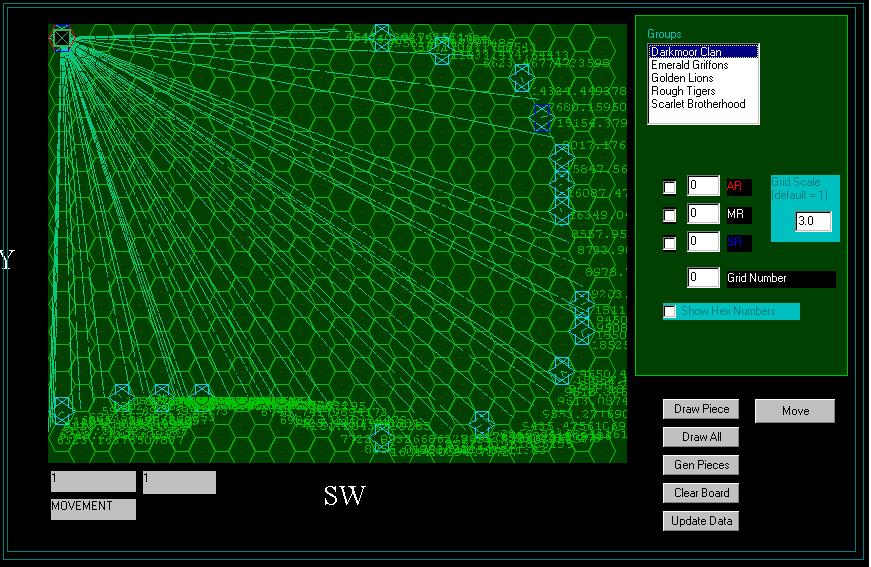Select the dark blue filled piece on the hex map
The width and height of the screenshot is (871, 567).
point(541,118)
